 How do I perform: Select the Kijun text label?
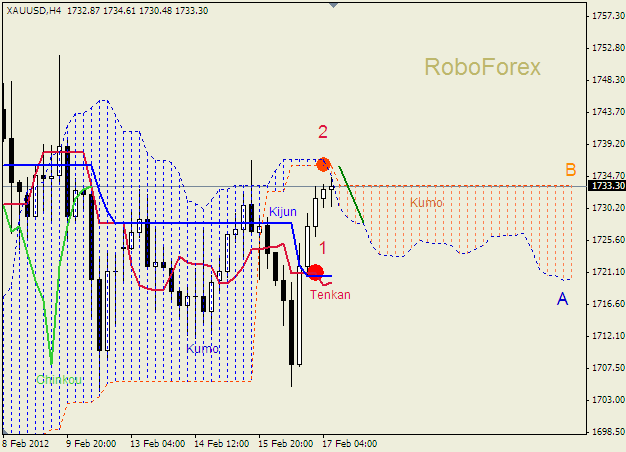coord(283,212)
